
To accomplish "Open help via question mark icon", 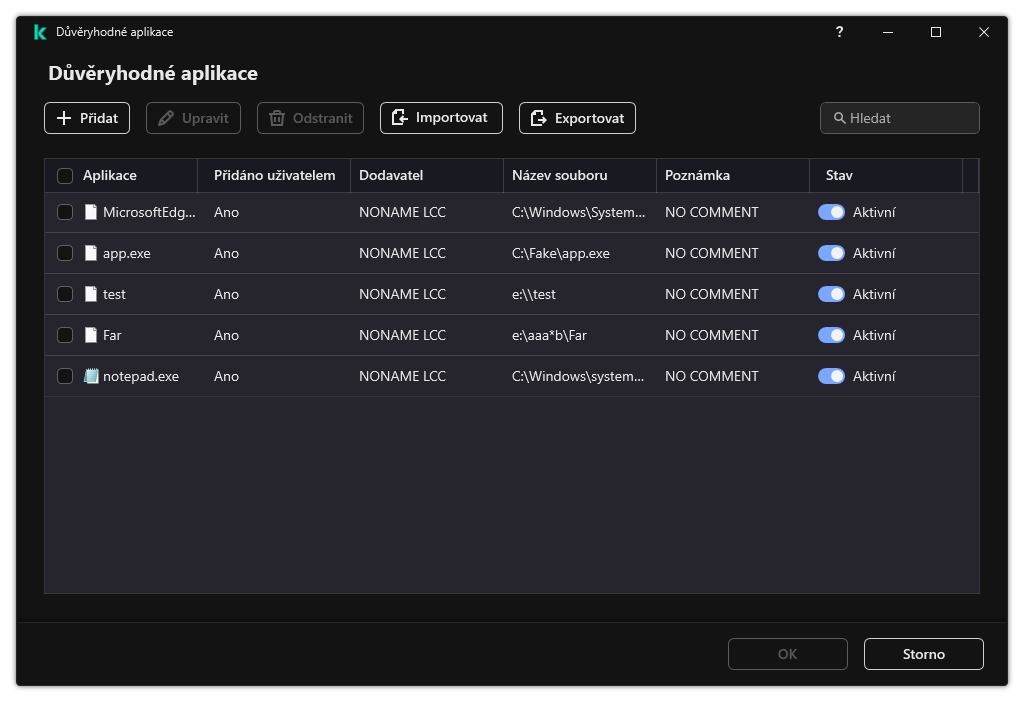I will coord(839,32).
